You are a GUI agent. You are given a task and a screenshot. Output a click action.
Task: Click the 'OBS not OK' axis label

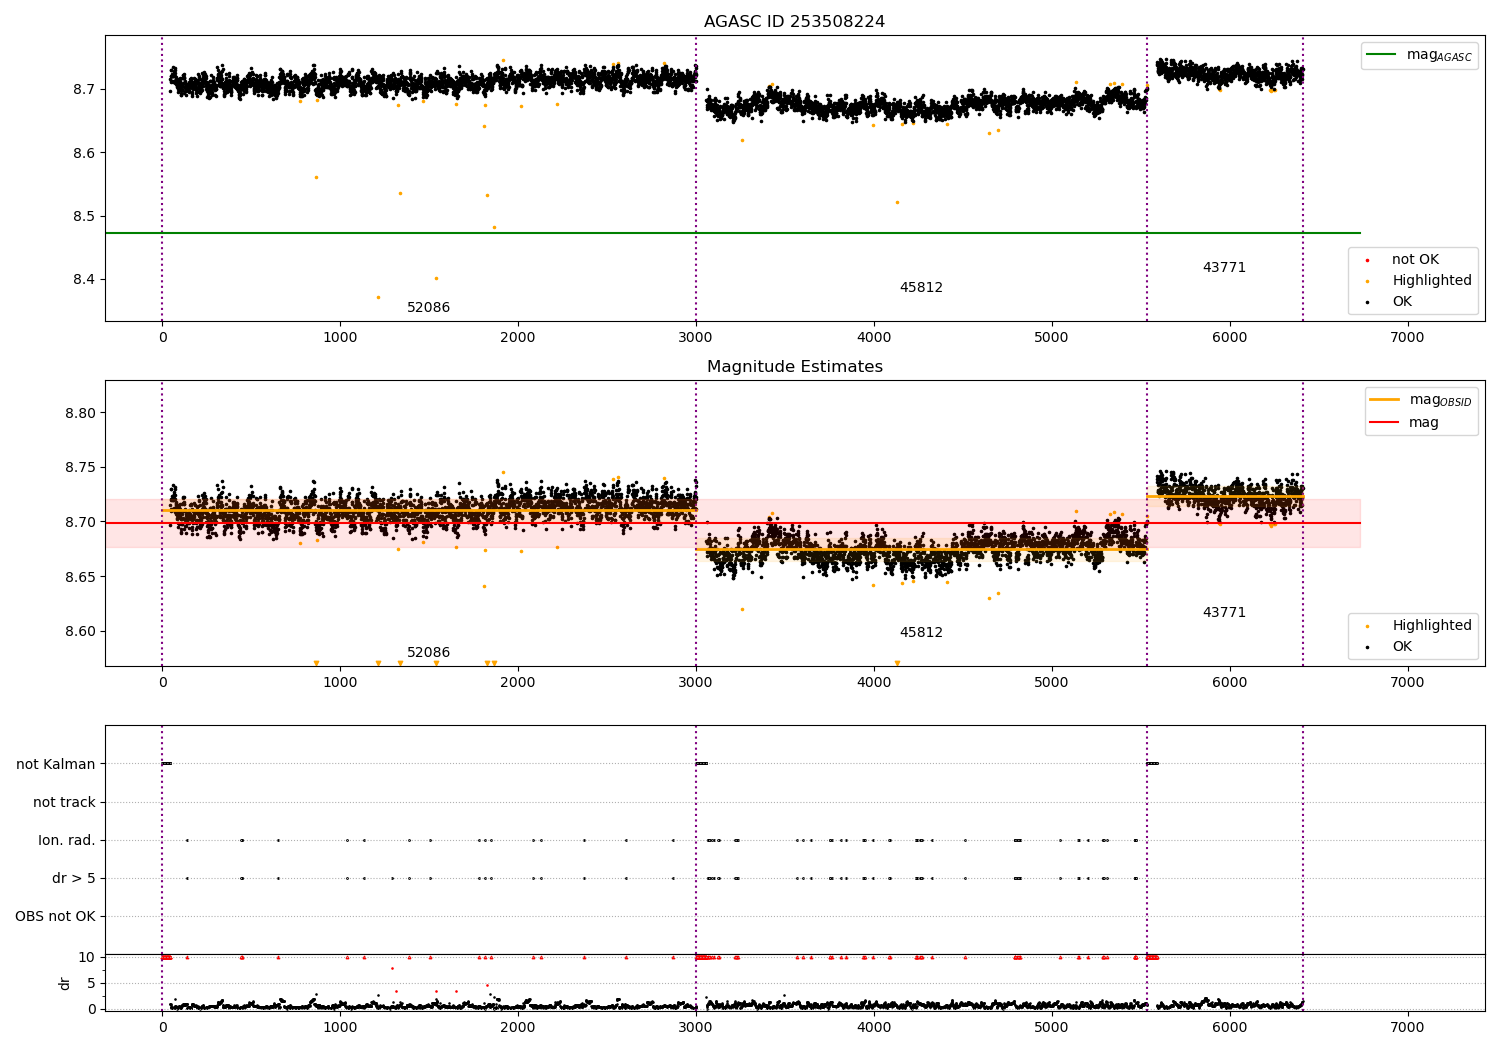click(x=55, y=916)
